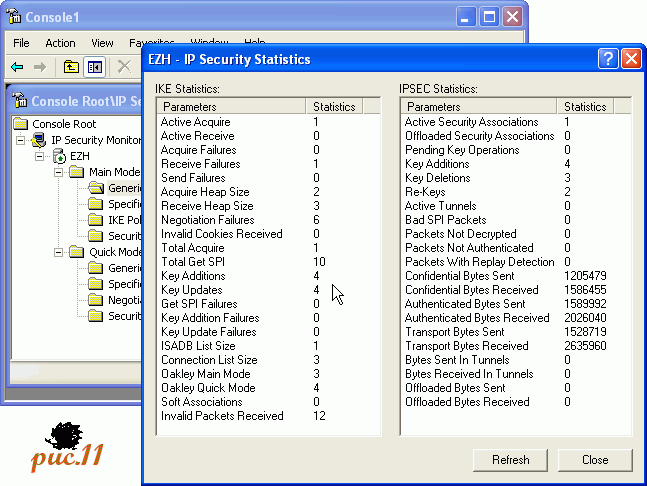
Task: Click the Back arrow in the console toolbar
Action: pyautogui.click(x=17, y=67)
